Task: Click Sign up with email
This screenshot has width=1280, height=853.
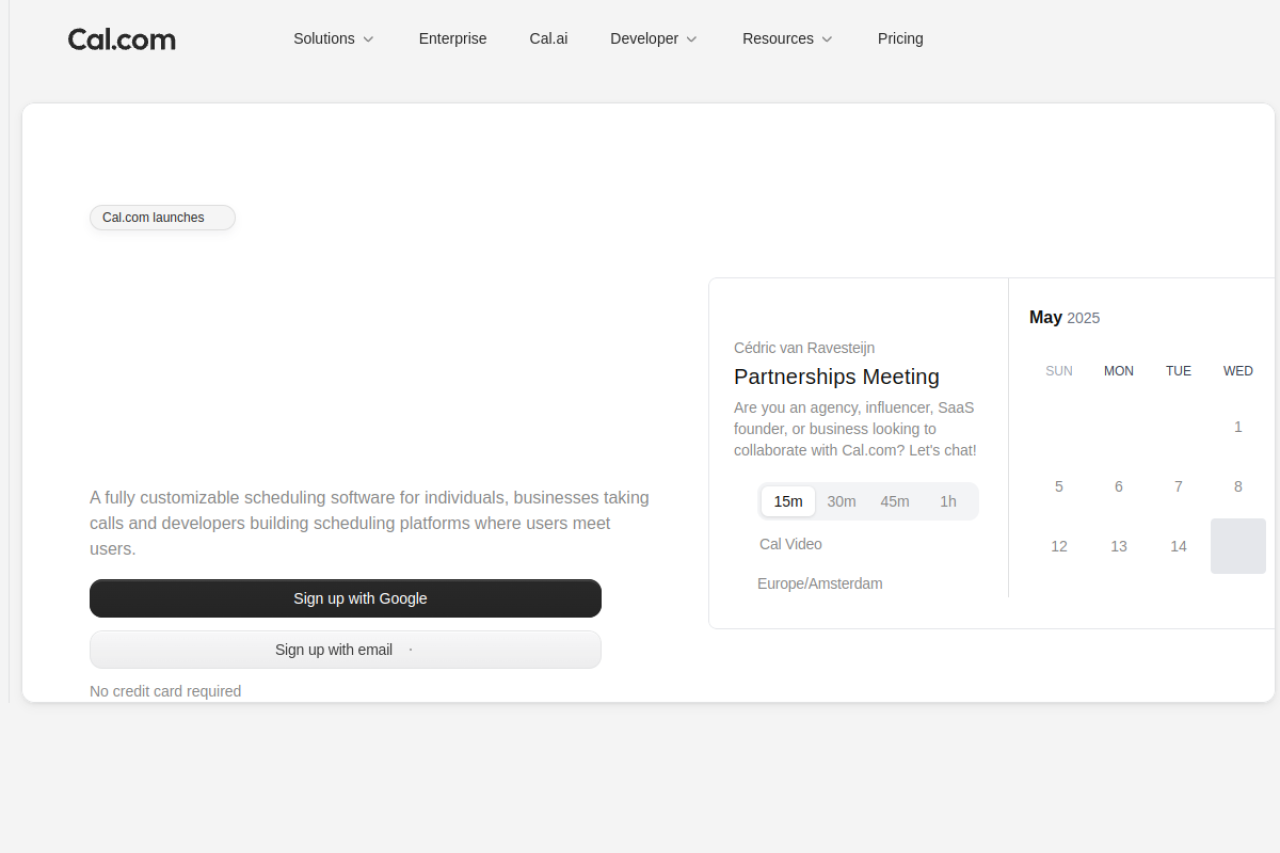Action: [x=346, y=650]
